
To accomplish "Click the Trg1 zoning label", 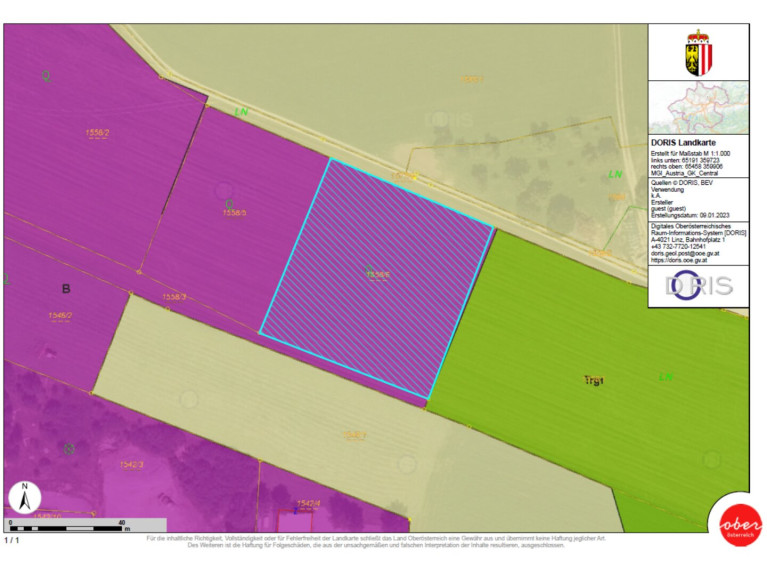I will click(x=595, y=380).
